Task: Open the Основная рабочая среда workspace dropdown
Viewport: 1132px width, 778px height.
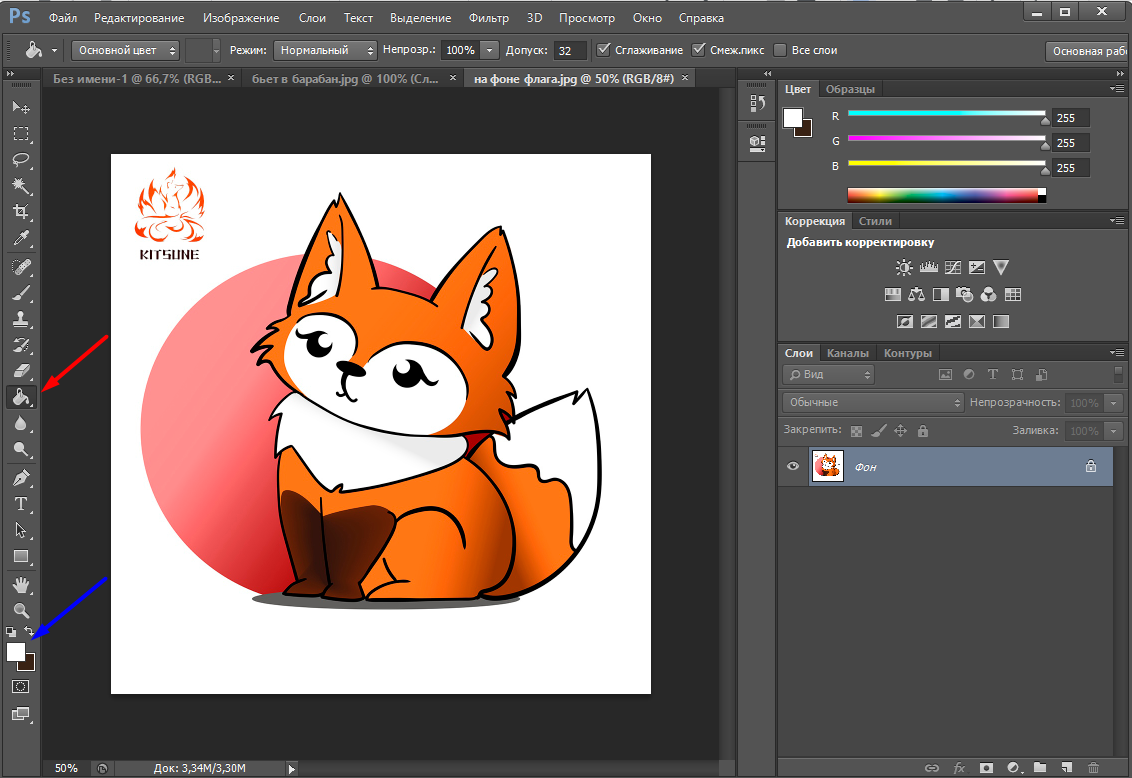Action: point(1089,51)
